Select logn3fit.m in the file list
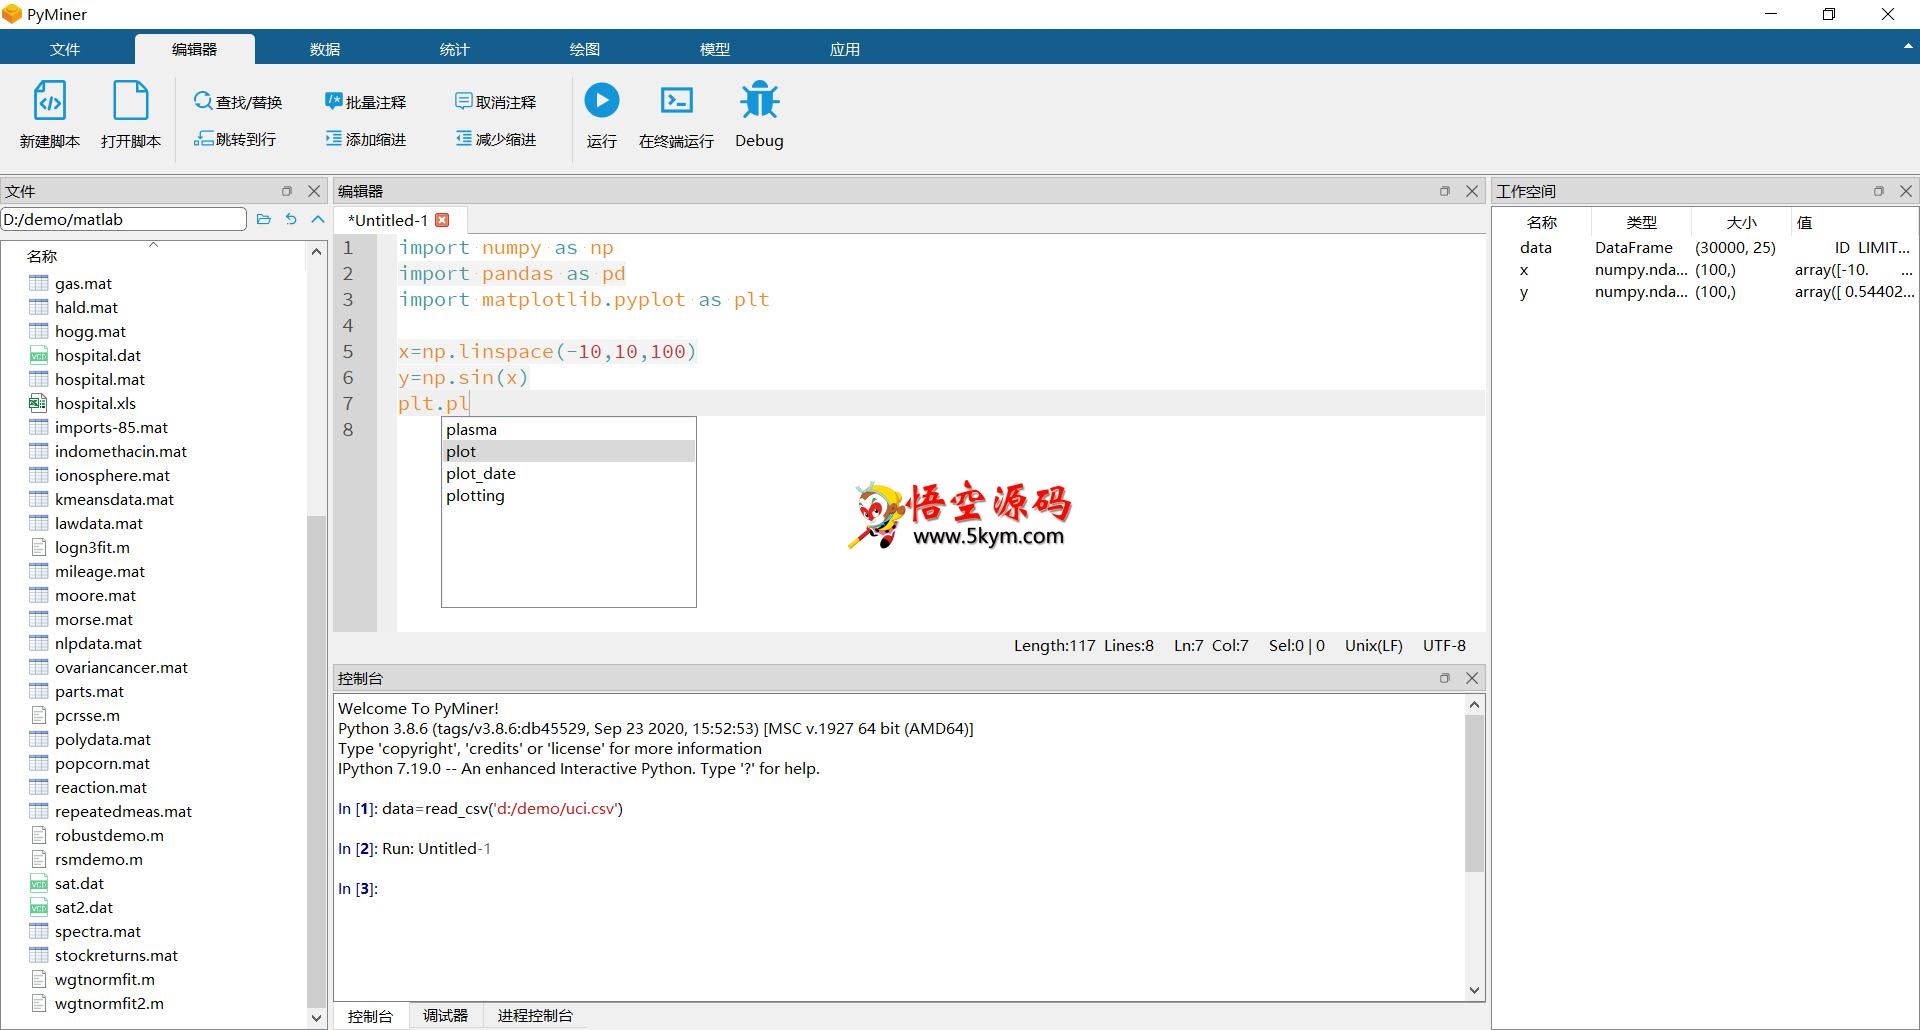The image size is (1920, 1030). 92,547
